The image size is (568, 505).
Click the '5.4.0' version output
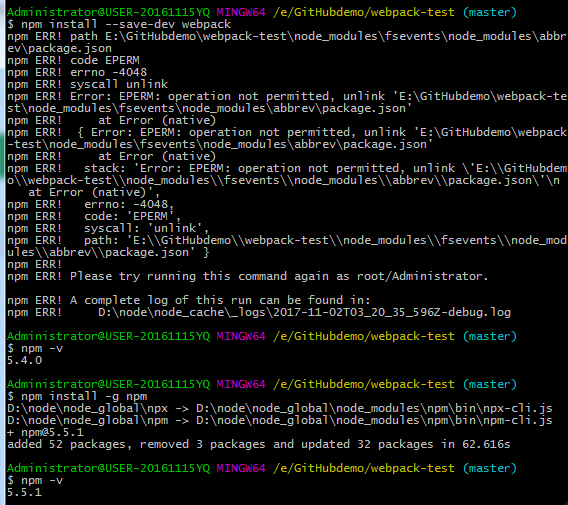pos(24,360)
